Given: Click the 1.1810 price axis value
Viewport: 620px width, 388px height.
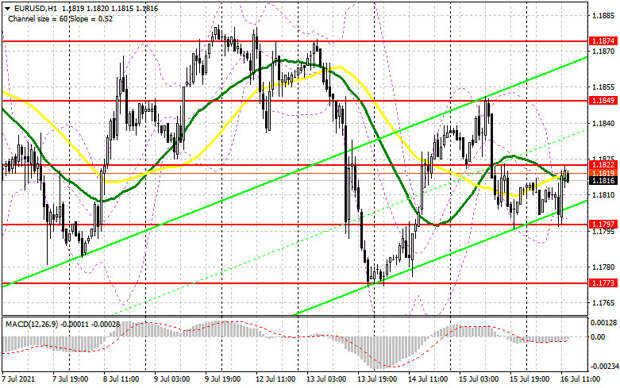Looking at the screenshot, I should 603,195.
